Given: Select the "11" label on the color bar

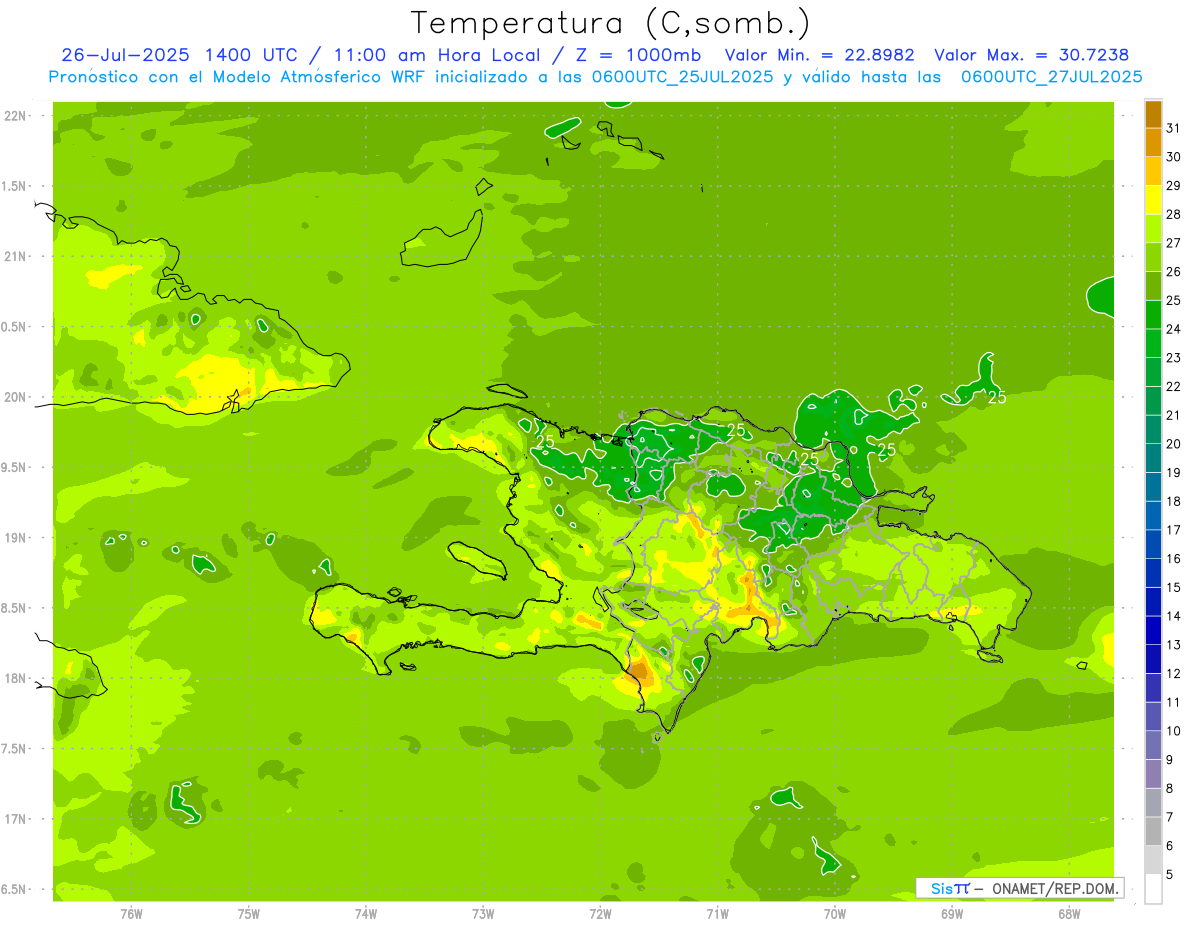Looking at the screenshot, I should point(1174,702).
